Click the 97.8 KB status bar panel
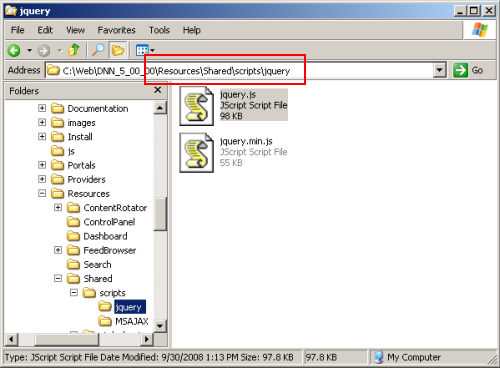The image size is (500, 368). (x=335, y=357)
